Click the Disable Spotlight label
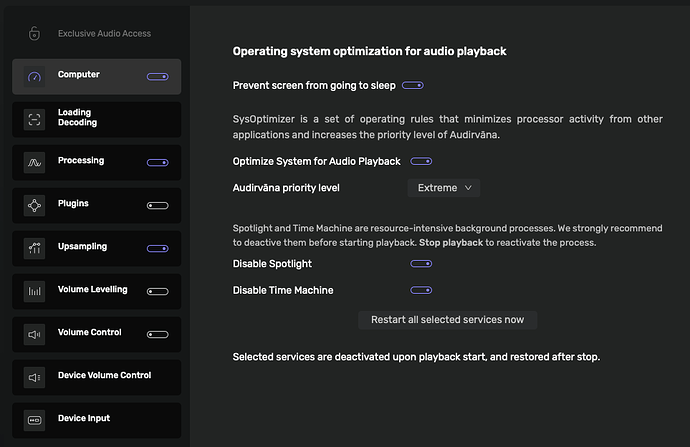690x447 pixels. 272,264
